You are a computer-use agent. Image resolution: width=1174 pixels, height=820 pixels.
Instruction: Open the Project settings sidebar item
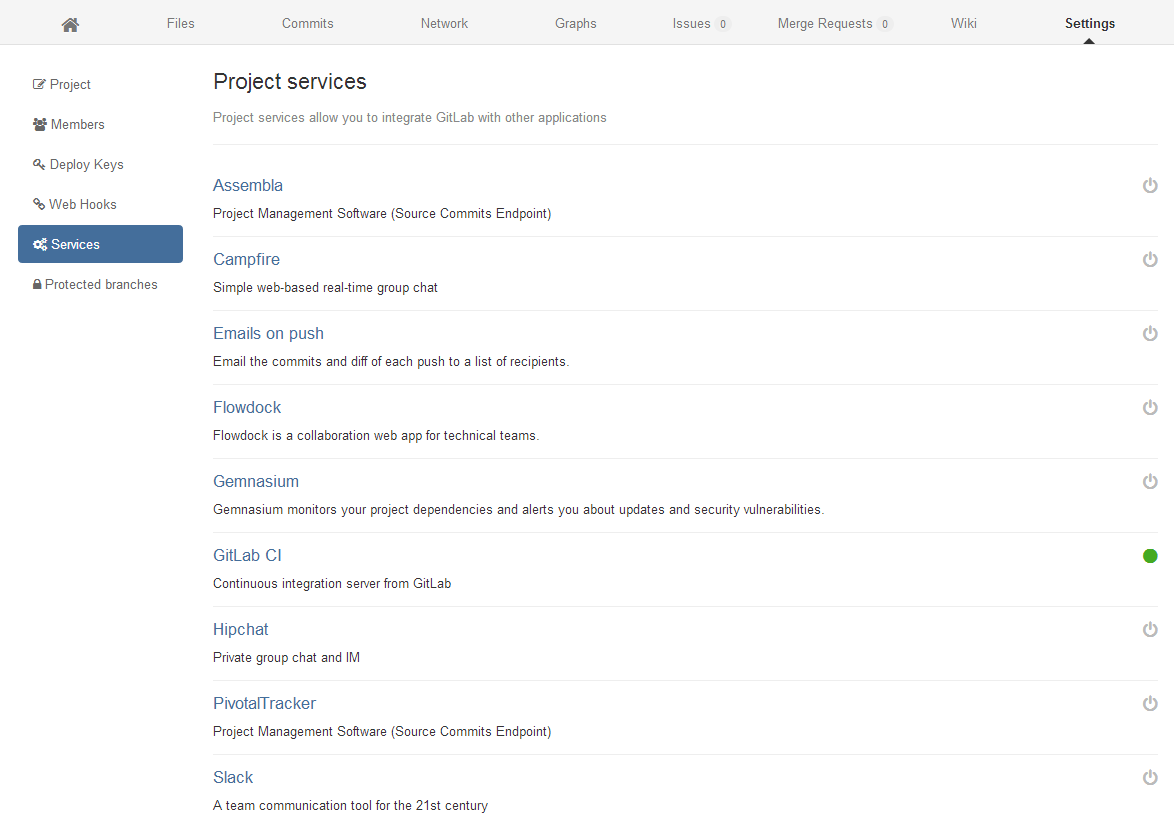click(100, 84)
